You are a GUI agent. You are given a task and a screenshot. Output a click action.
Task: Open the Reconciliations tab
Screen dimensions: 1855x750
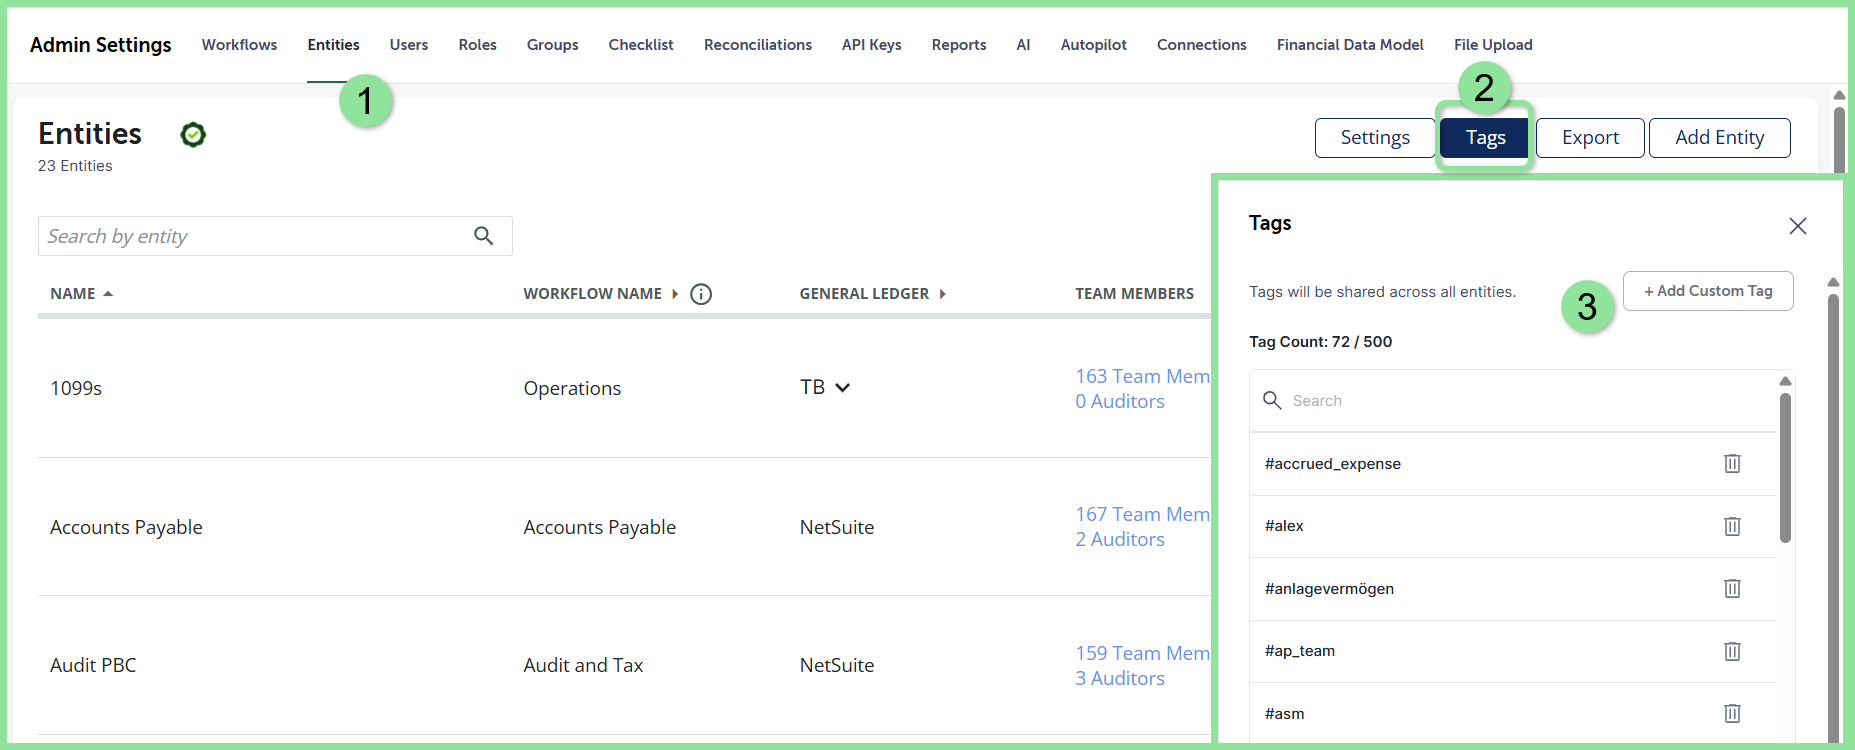(758, 45)
